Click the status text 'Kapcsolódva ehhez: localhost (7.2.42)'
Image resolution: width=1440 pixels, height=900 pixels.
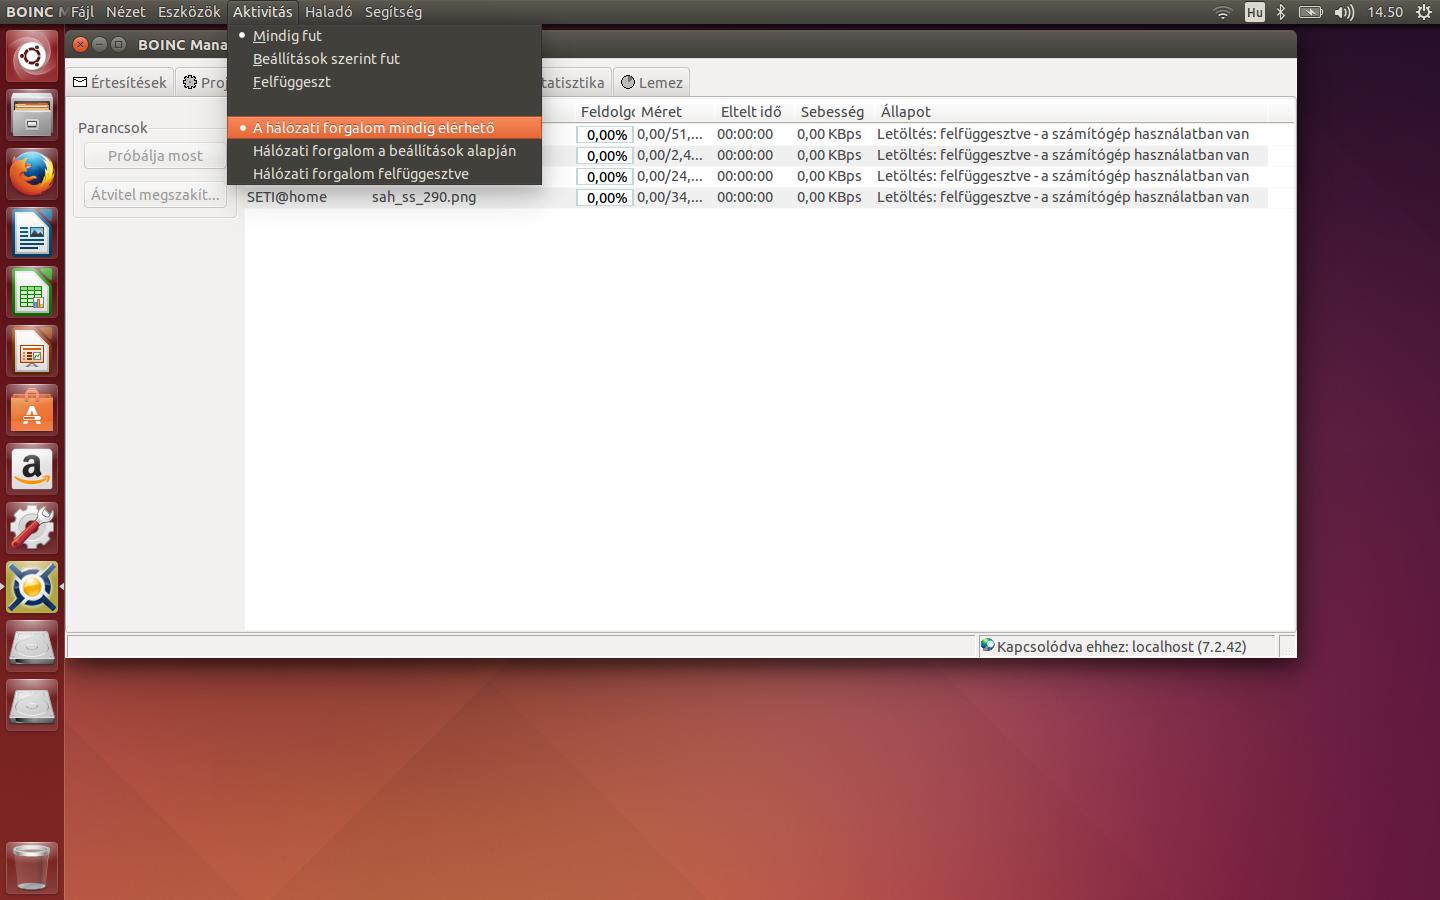[1121, 647]
